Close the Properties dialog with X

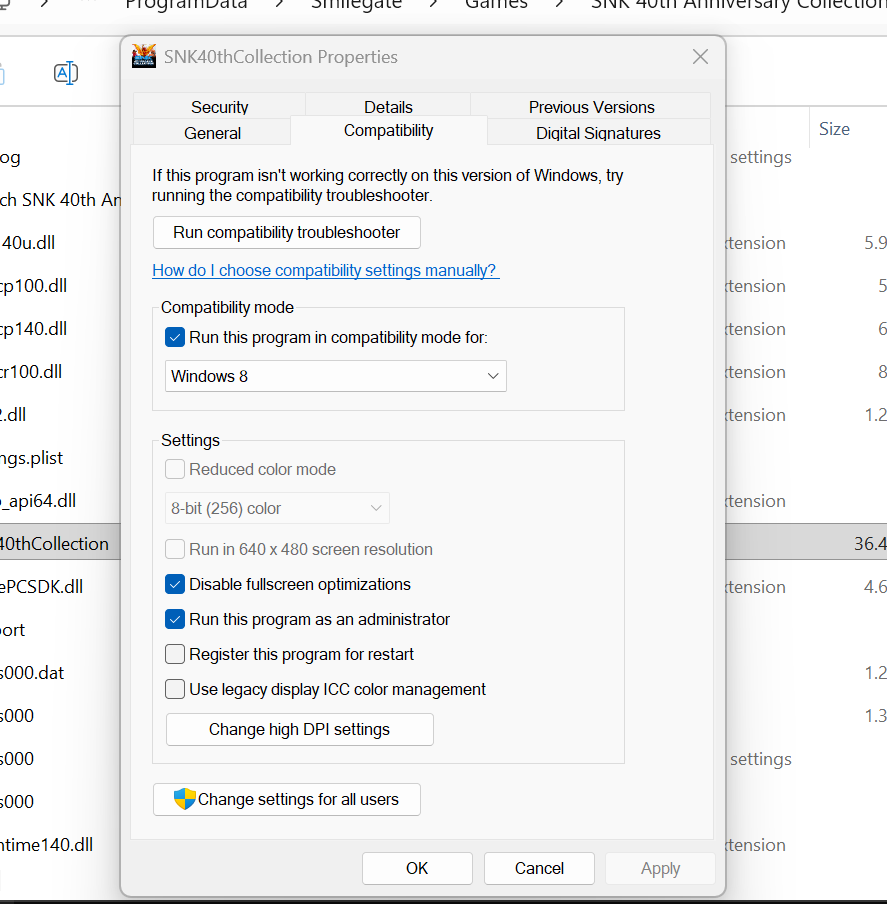tap(700, 57)
